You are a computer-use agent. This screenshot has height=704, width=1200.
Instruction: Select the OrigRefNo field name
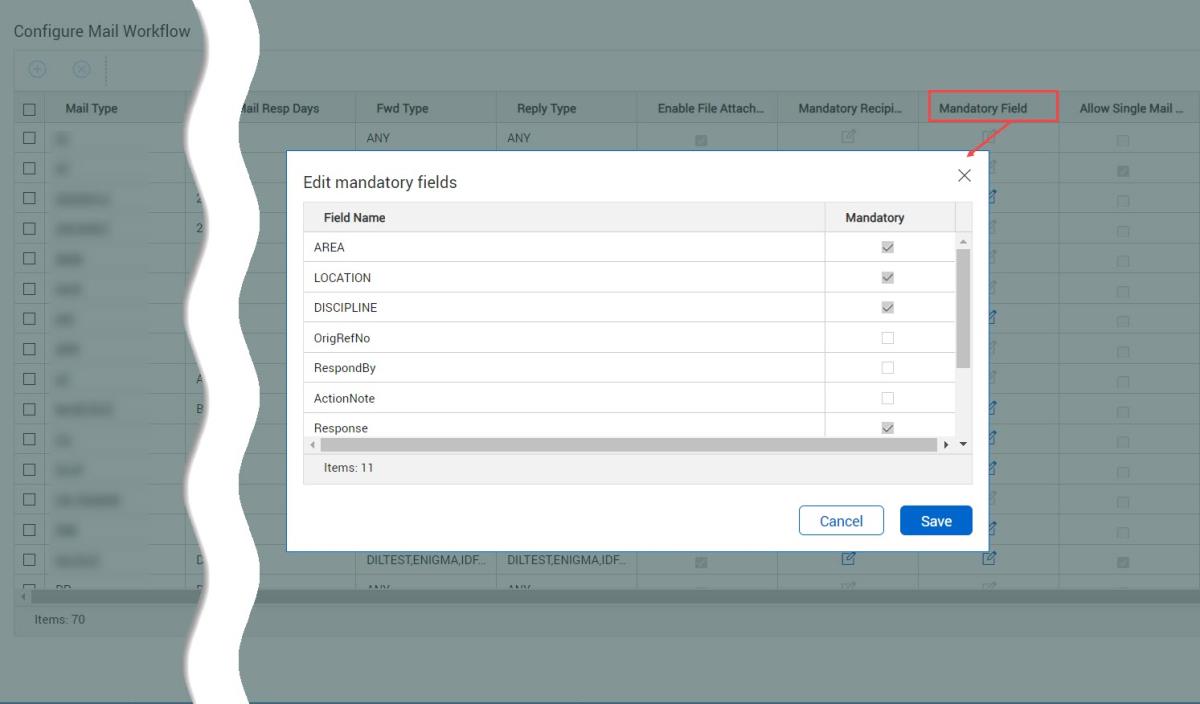coord(342,338)
